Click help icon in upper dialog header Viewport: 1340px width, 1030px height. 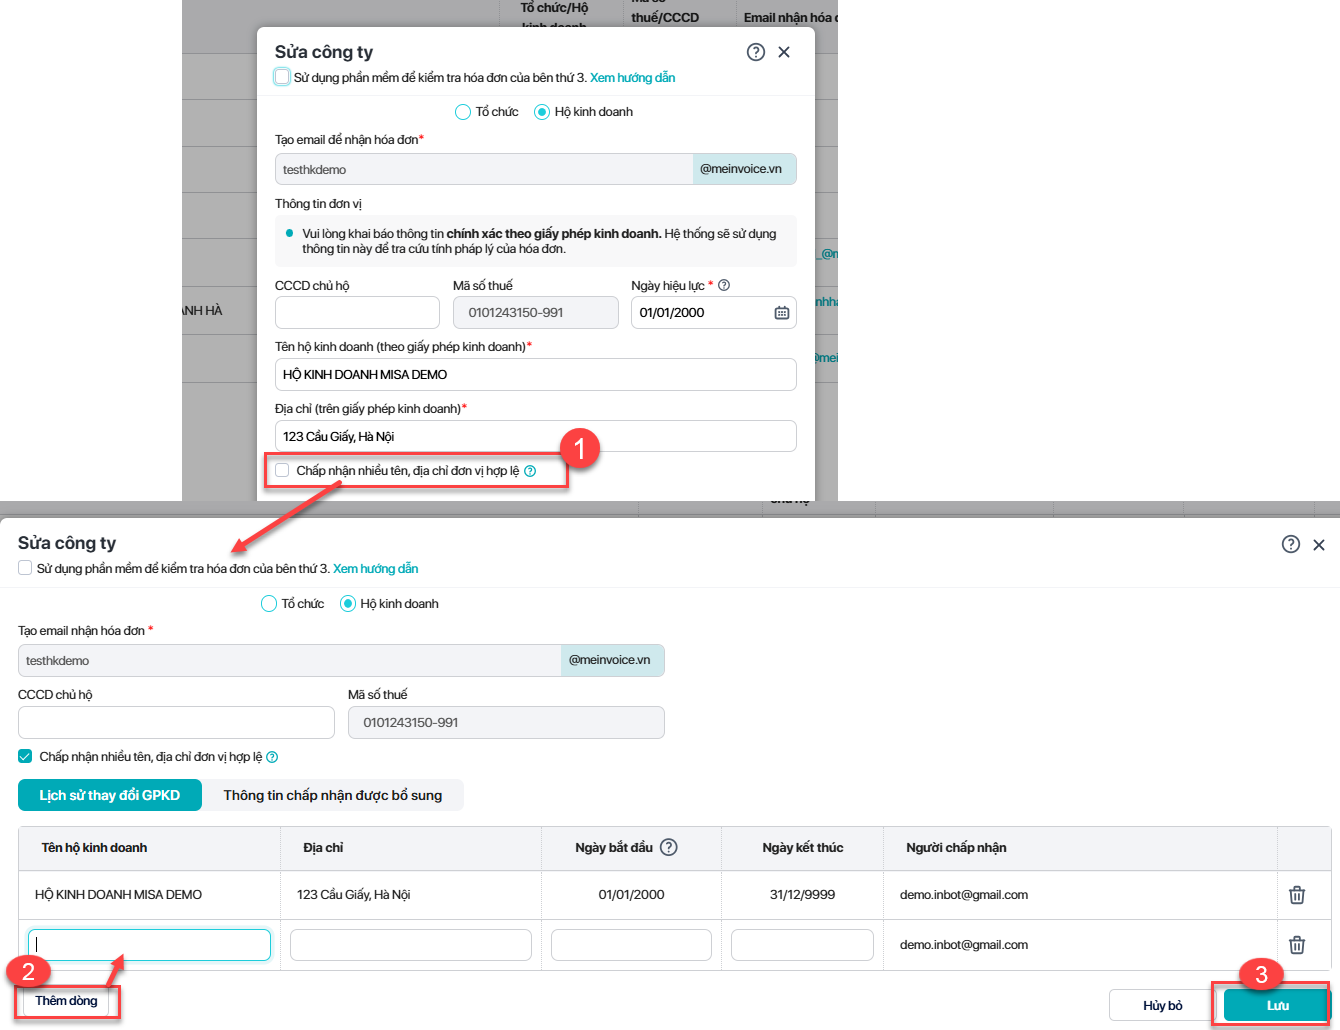pos(755,52)
